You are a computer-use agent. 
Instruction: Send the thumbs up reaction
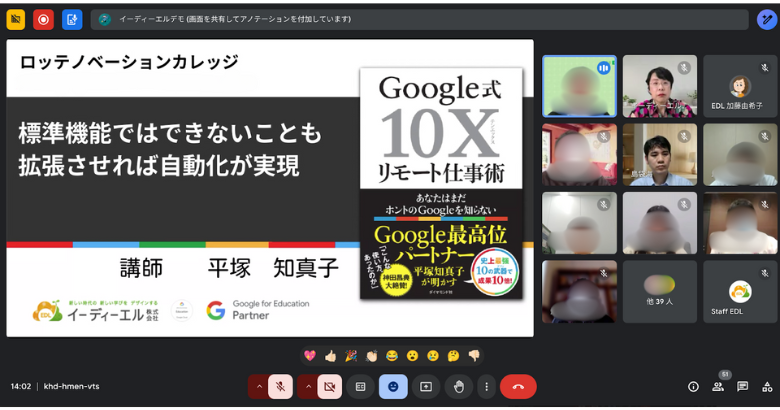click(330, 356)
